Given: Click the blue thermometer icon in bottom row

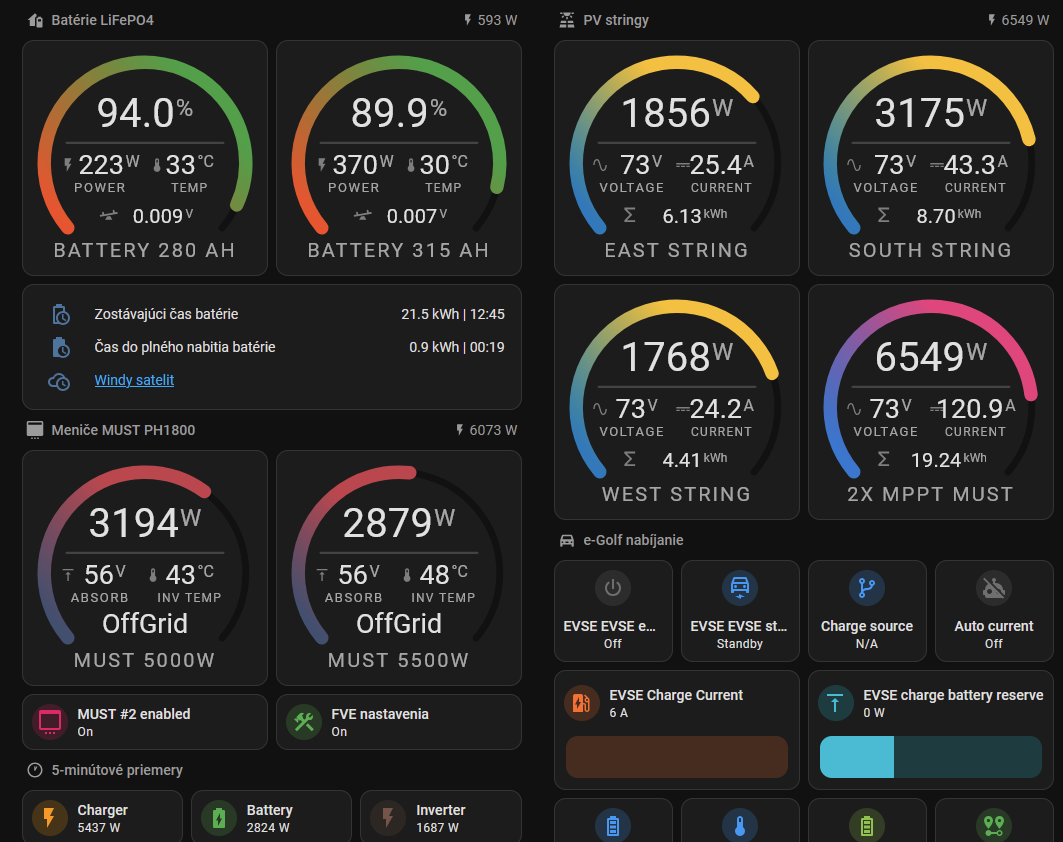Looking at the screenshot, I should click(740, 825).
